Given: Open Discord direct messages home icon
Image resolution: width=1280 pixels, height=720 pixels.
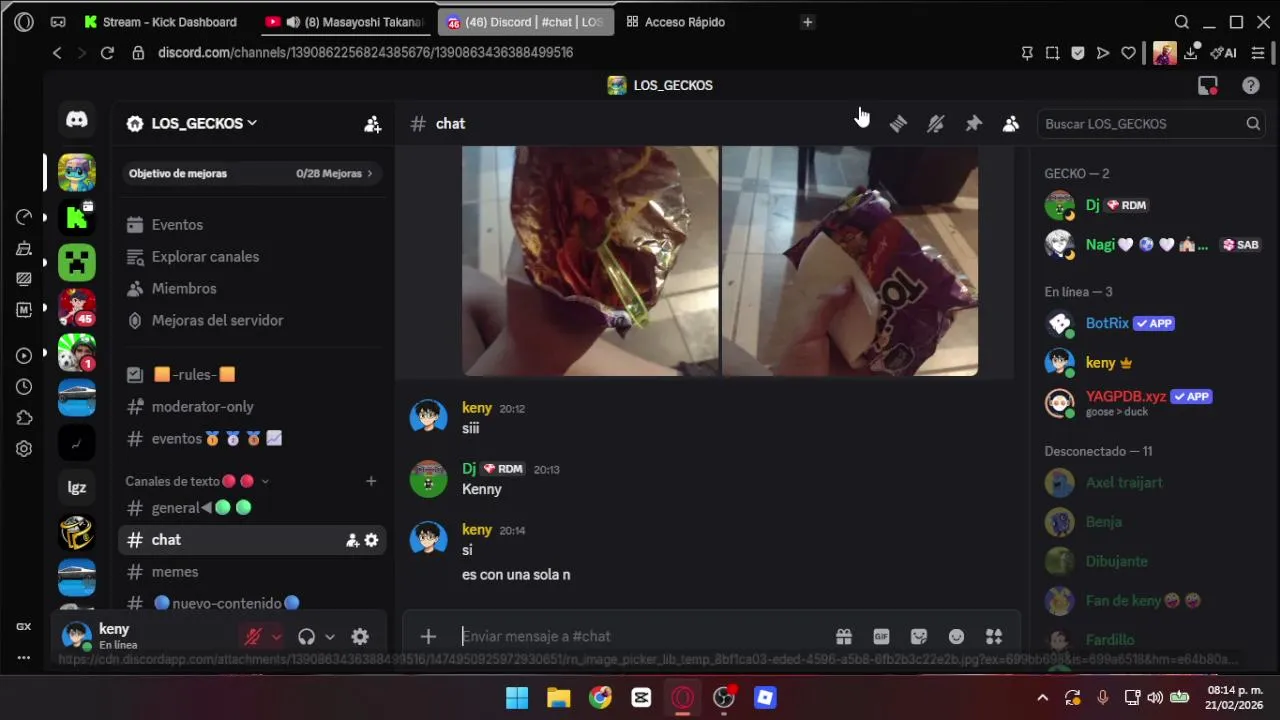Looking at the screenshot, I should coord(77,120).
